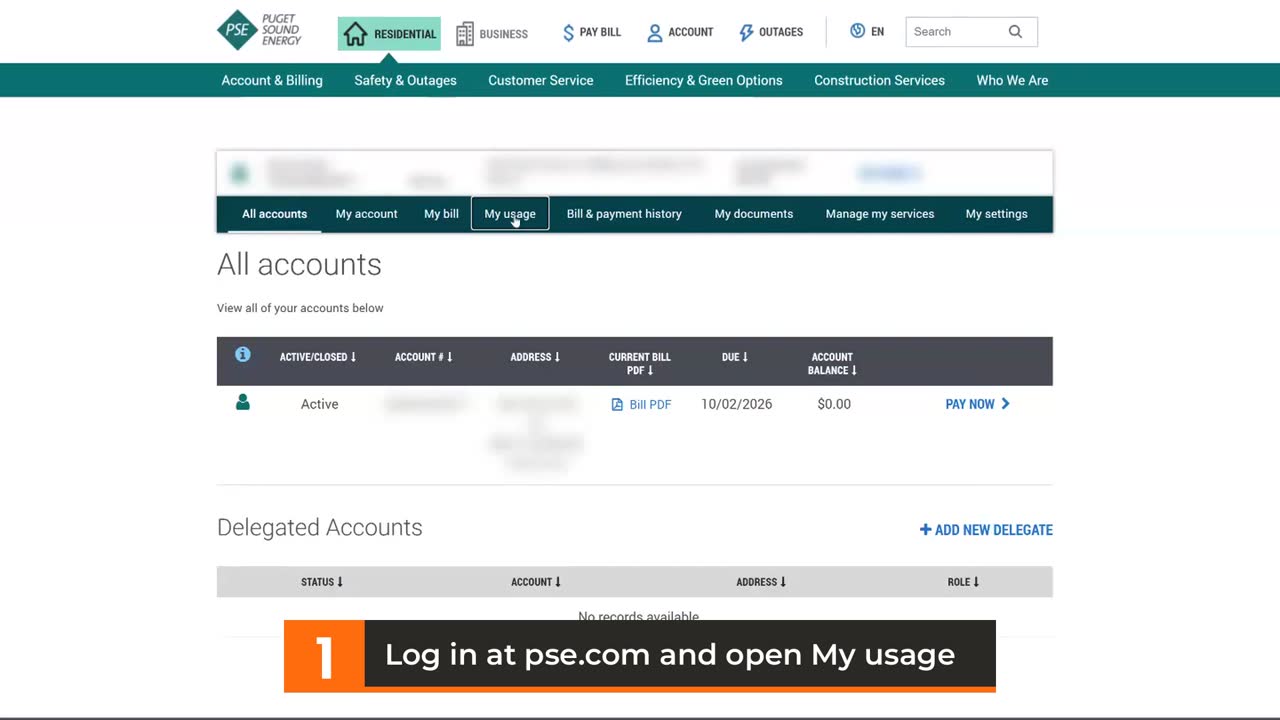Sort delegated accounts by Account column

(x=536, y=582)
